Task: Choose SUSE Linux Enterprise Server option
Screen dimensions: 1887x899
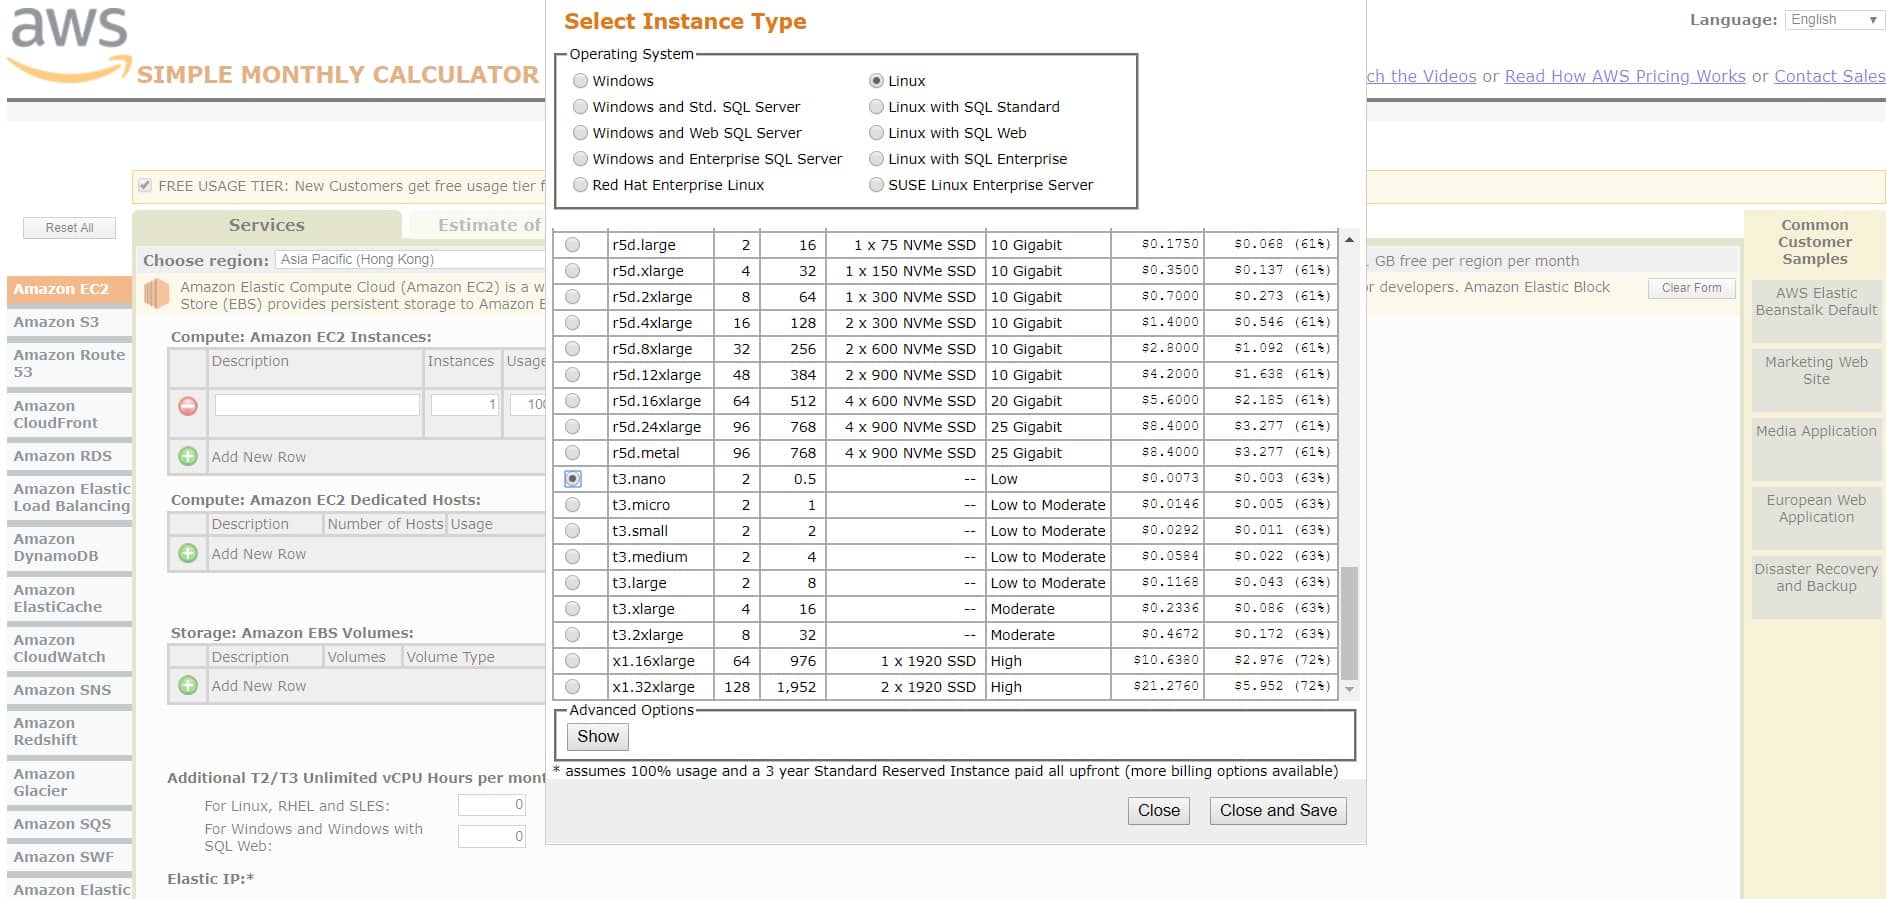Action: coord(876,185)
